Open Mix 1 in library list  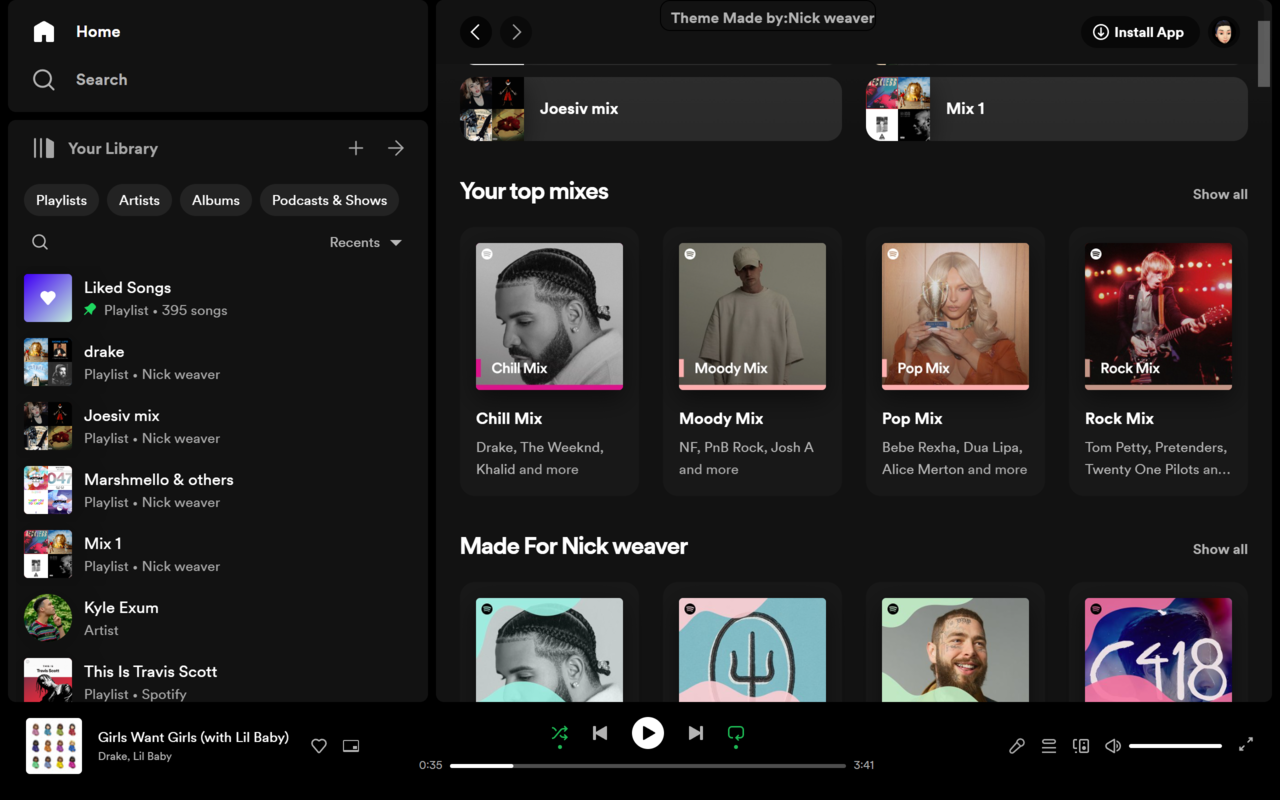pyautogui.click(x=218, y=554)
